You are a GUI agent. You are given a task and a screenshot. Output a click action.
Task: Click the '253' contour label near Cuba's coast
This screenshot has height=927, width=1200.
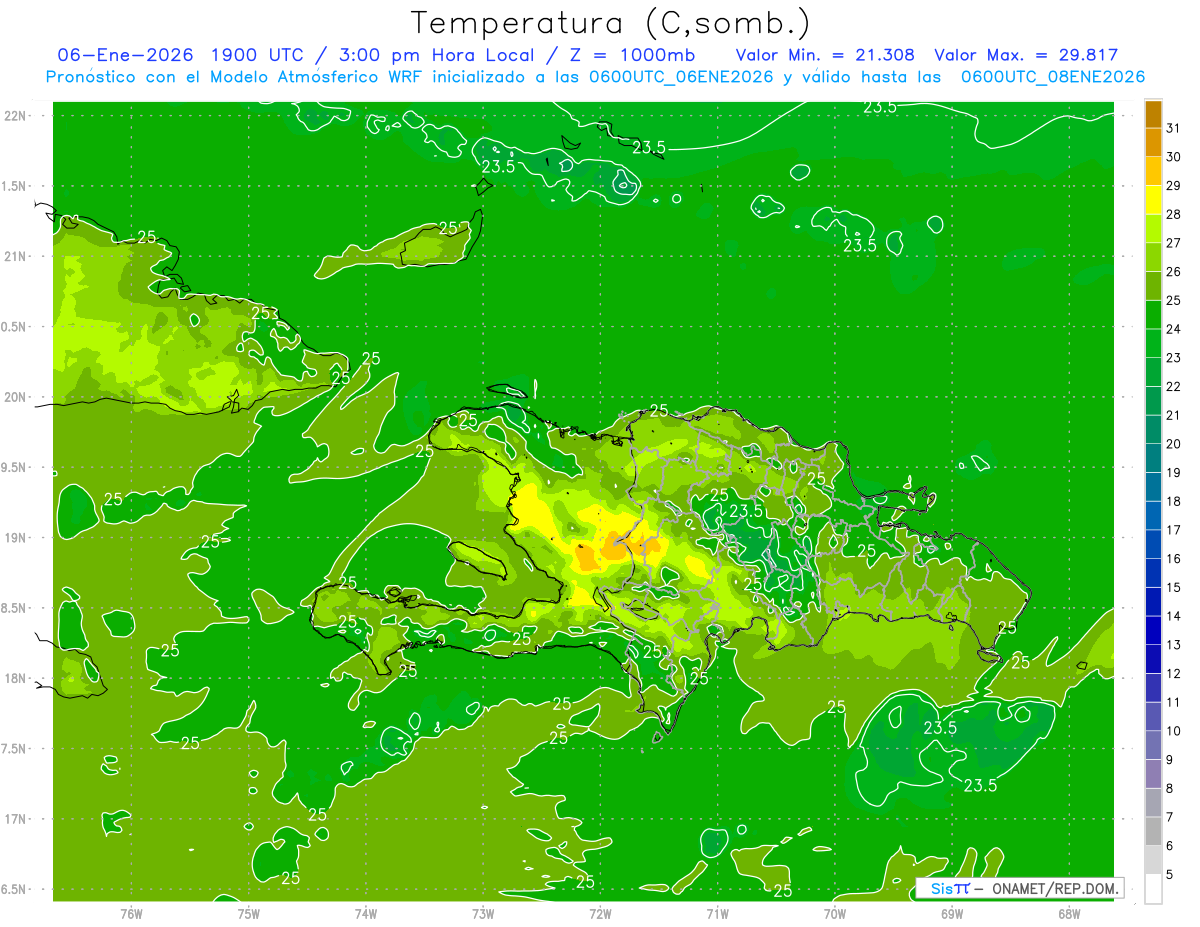coord(265,313)
